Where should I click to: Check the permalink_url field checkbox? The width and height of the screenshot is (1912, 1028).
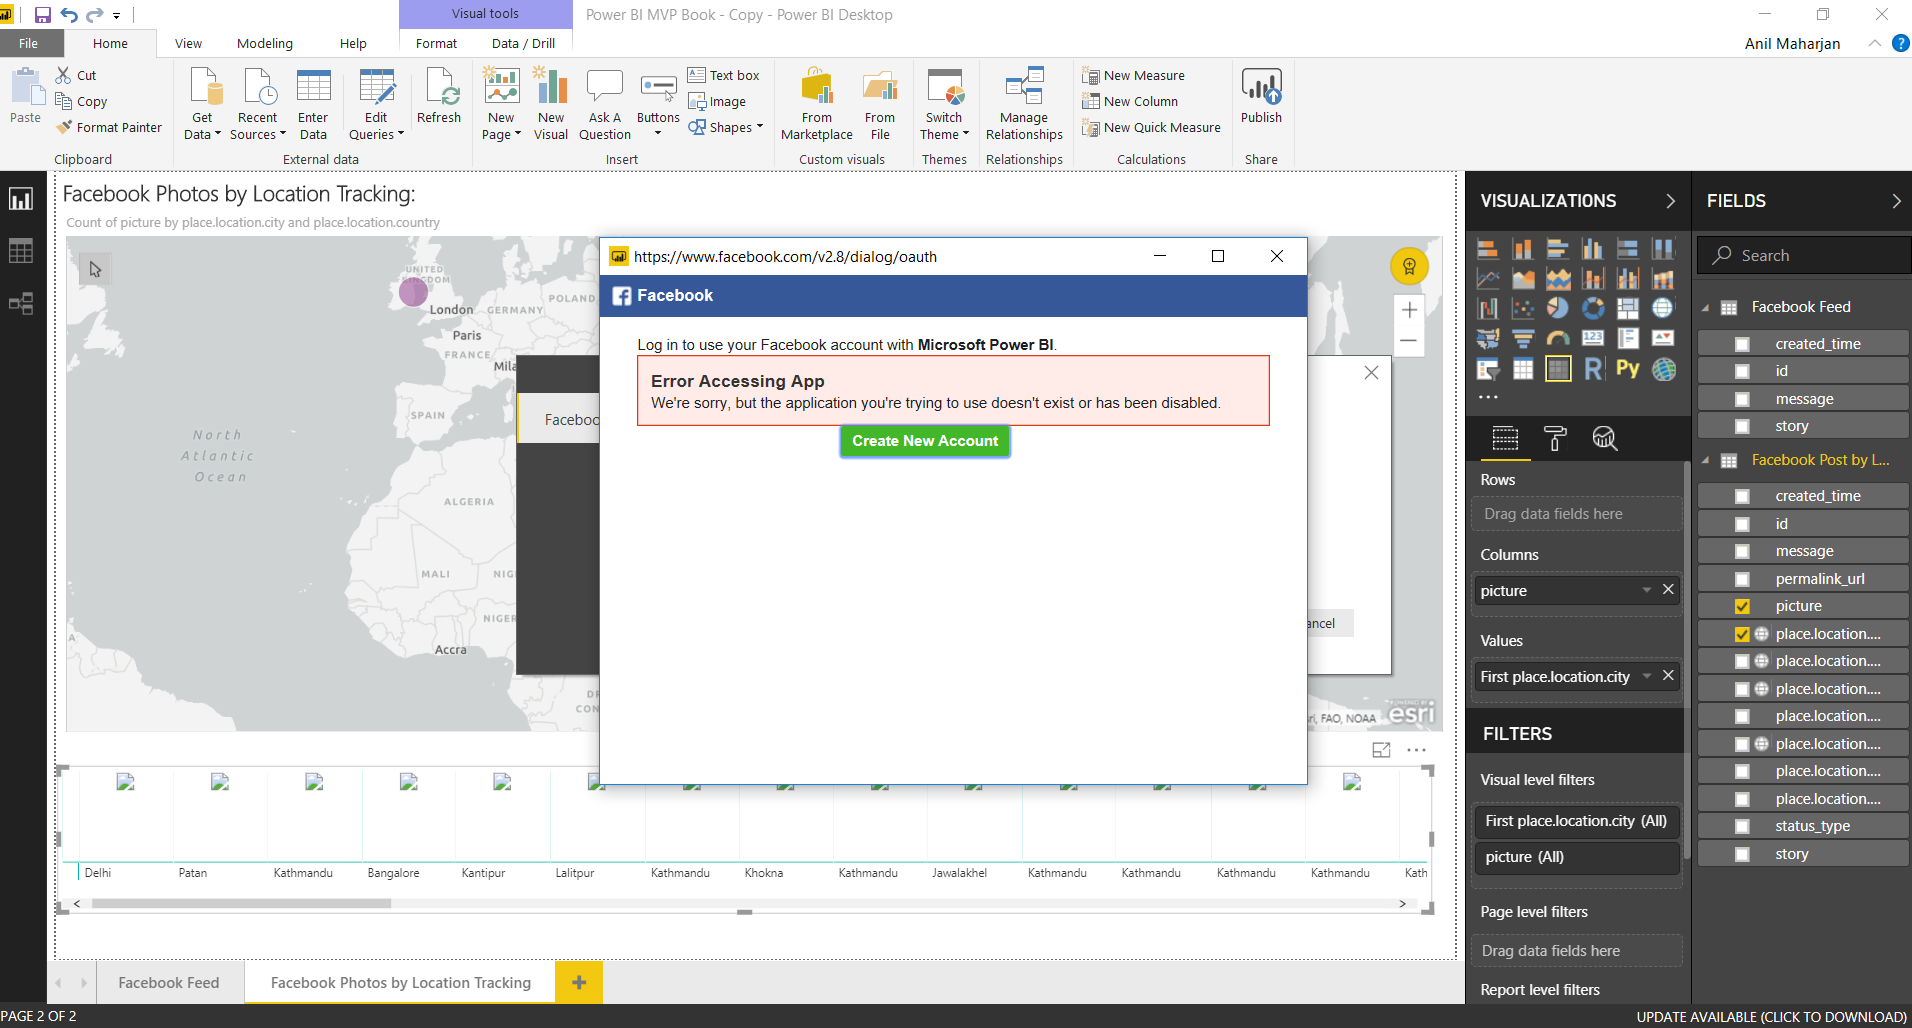[x=1742, y=579]
